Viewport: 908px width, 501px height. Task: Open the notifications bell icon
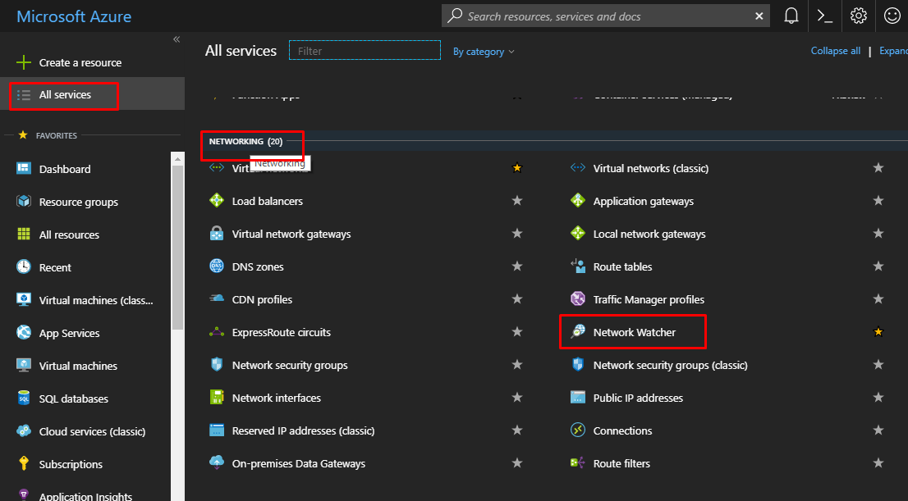click(x=791, y=16)
